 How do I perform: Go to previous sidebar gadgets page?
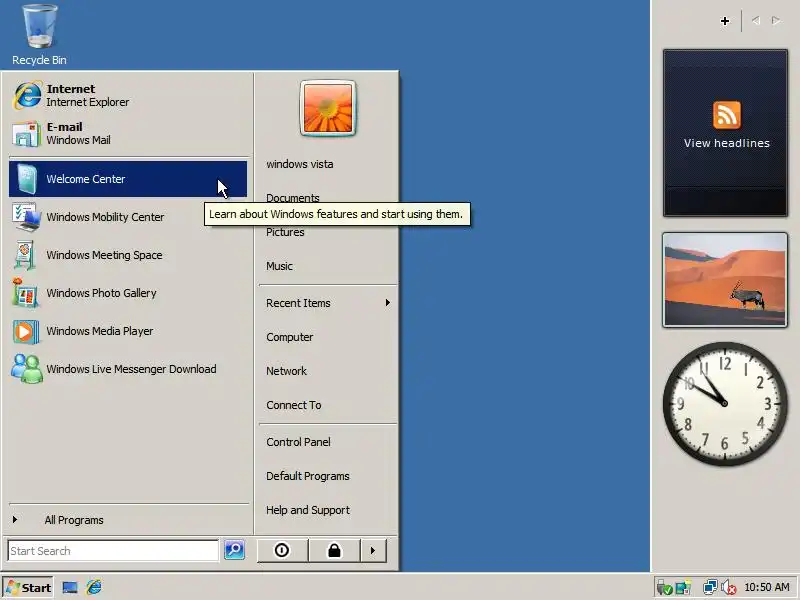tap(756, 20)
